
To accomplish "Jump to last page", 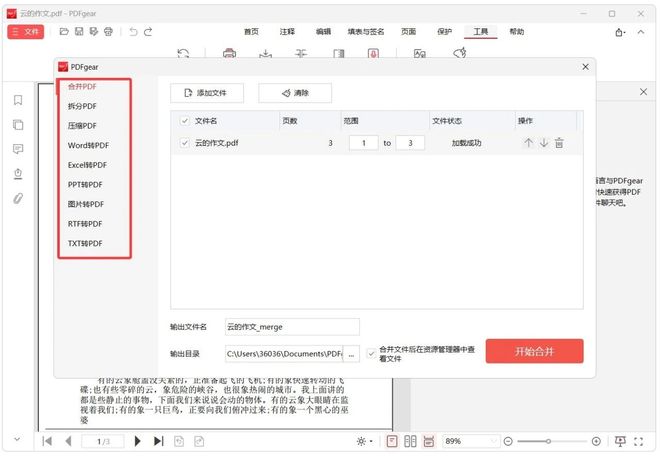I will (158, 441).
